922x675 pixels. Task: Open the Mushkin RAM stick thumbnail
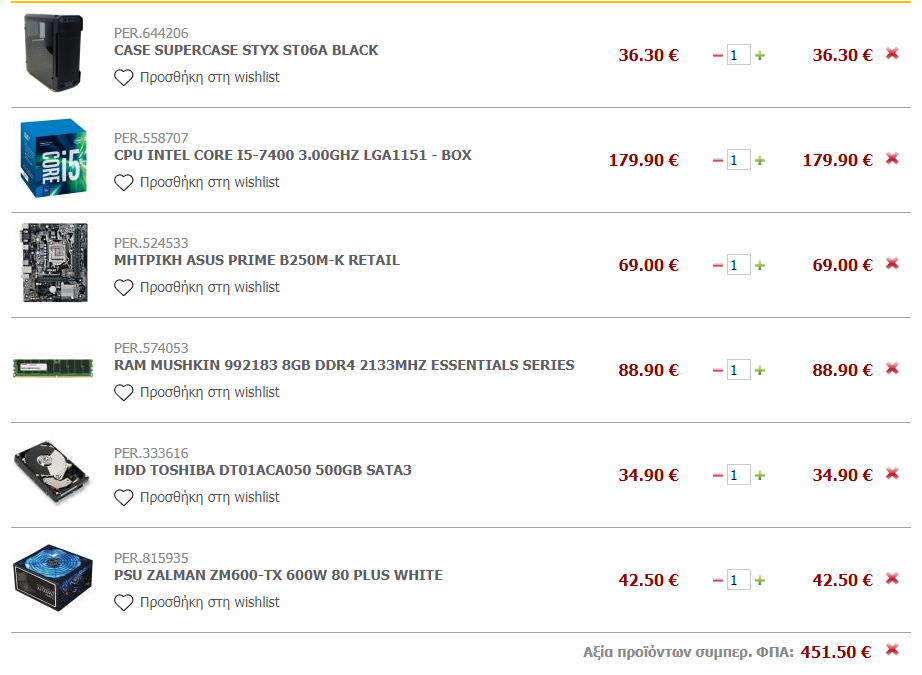tap(53, 368)
